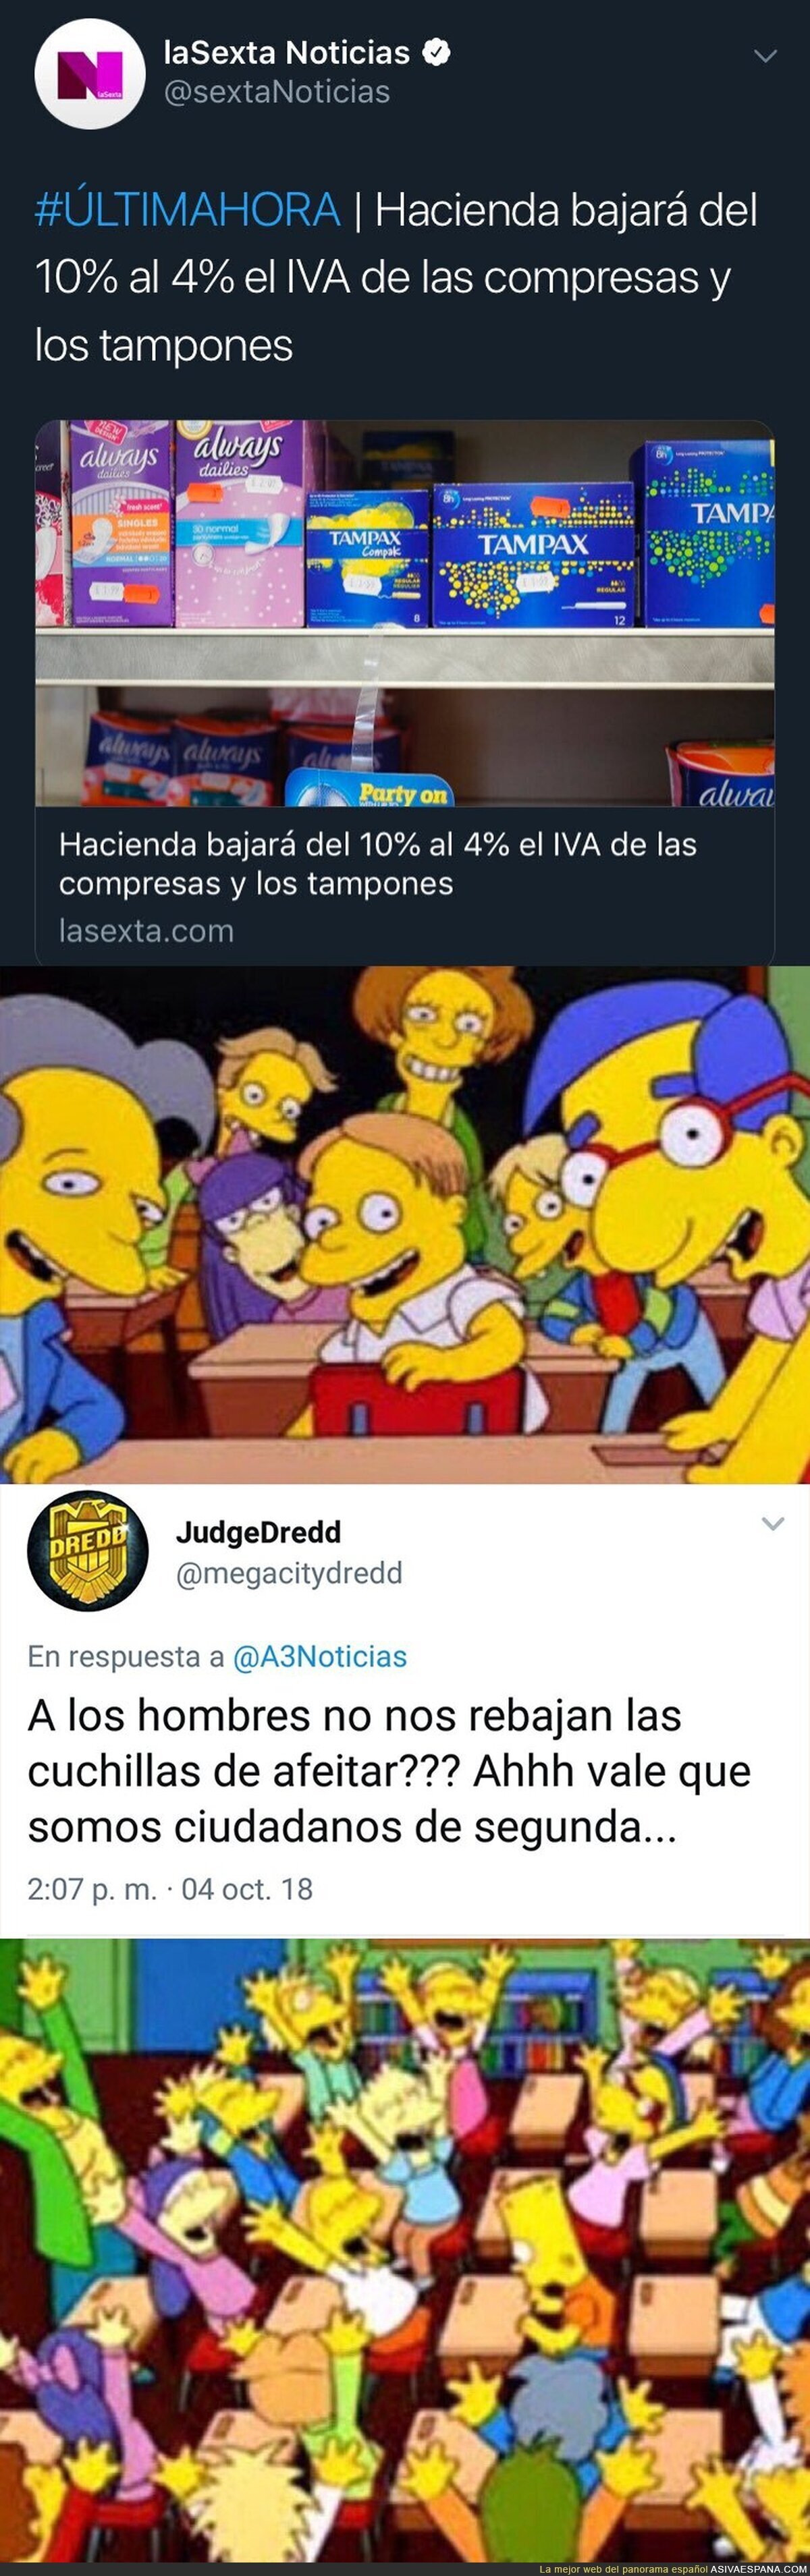
Task: Visit the ASIVAESPANA.COM watermark link
Action: [x=759, y=2569]
